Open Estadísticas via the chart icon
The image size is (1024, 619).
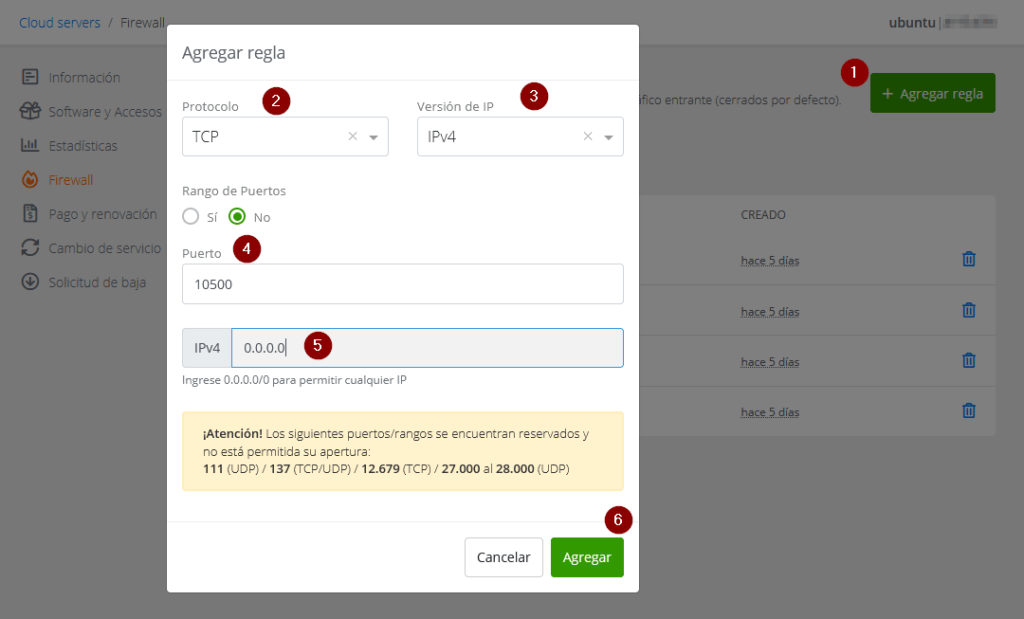pyautogui.click(x=31, y=145)
